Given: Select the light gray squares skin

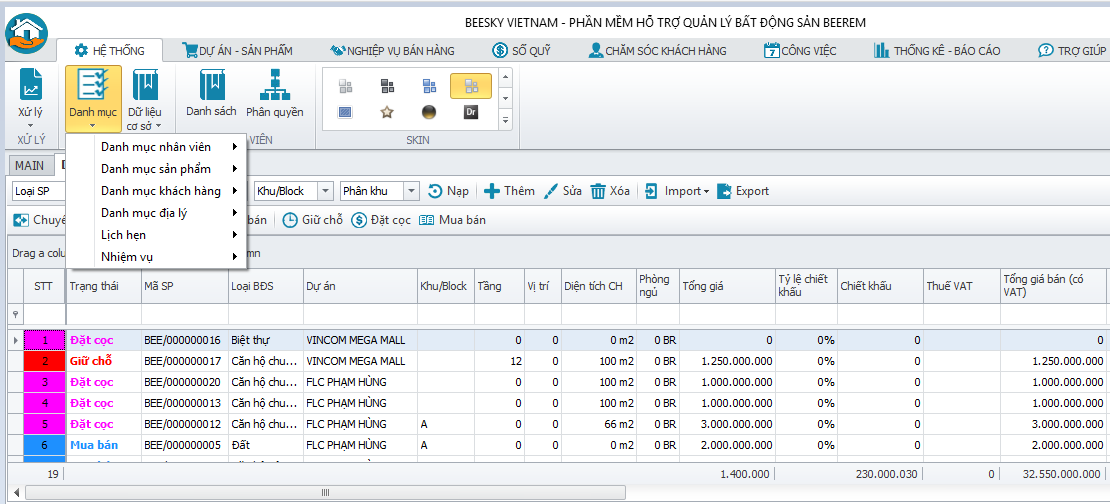Looking at the screenshot, I should [x=345, y=86].
